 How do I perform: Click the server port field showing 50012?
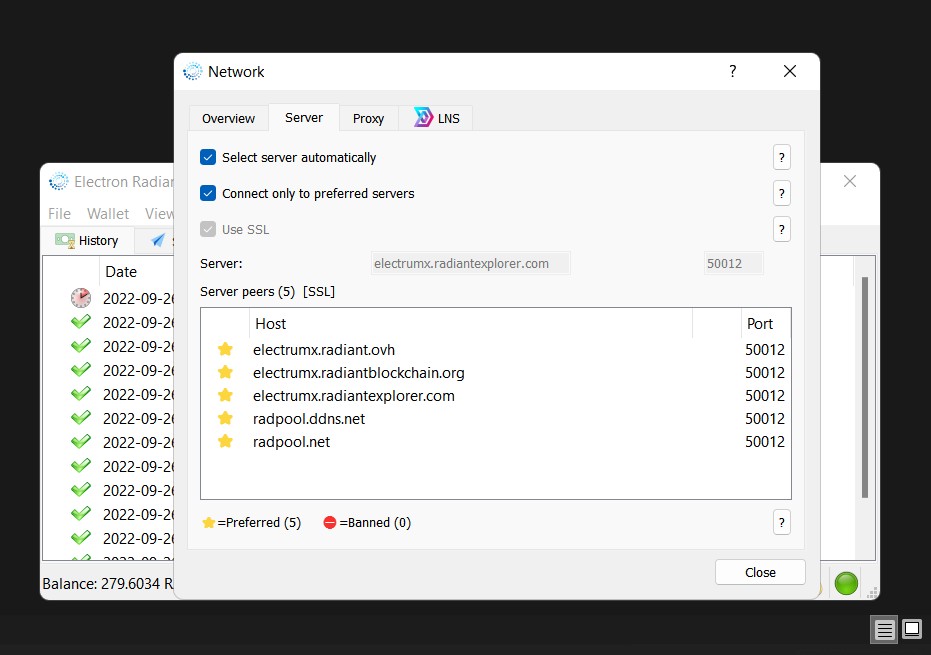pos(733,264)
